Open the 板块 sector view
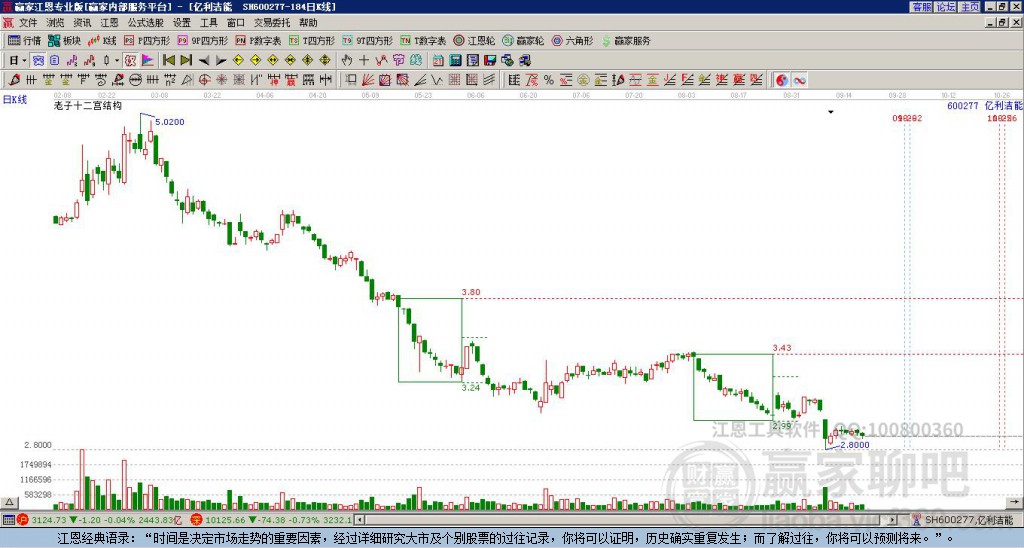This screenshot has height=548, width=1024. (x=65, y=40)
